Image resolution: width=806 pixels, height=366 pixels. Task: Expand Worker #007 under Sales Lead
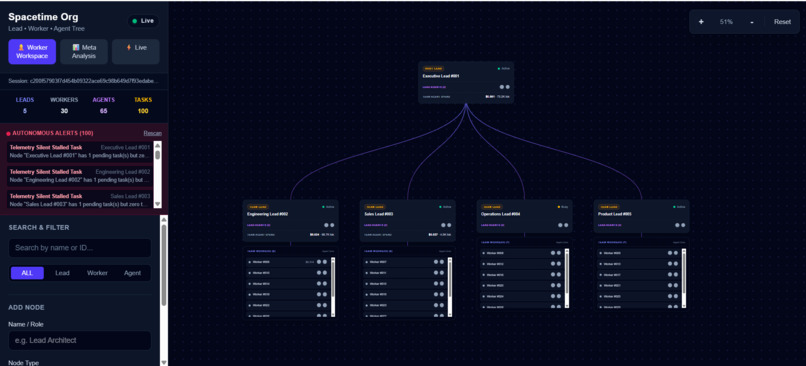click(404, 262)
